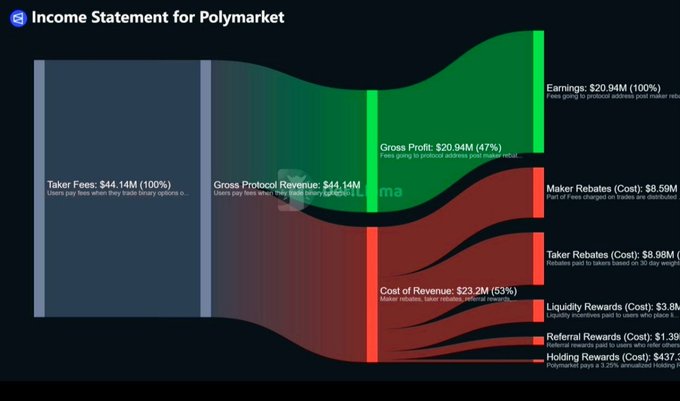Click the bright green Earnings node bar
Viewport: 680px width, 401px height.
[538, 91]
